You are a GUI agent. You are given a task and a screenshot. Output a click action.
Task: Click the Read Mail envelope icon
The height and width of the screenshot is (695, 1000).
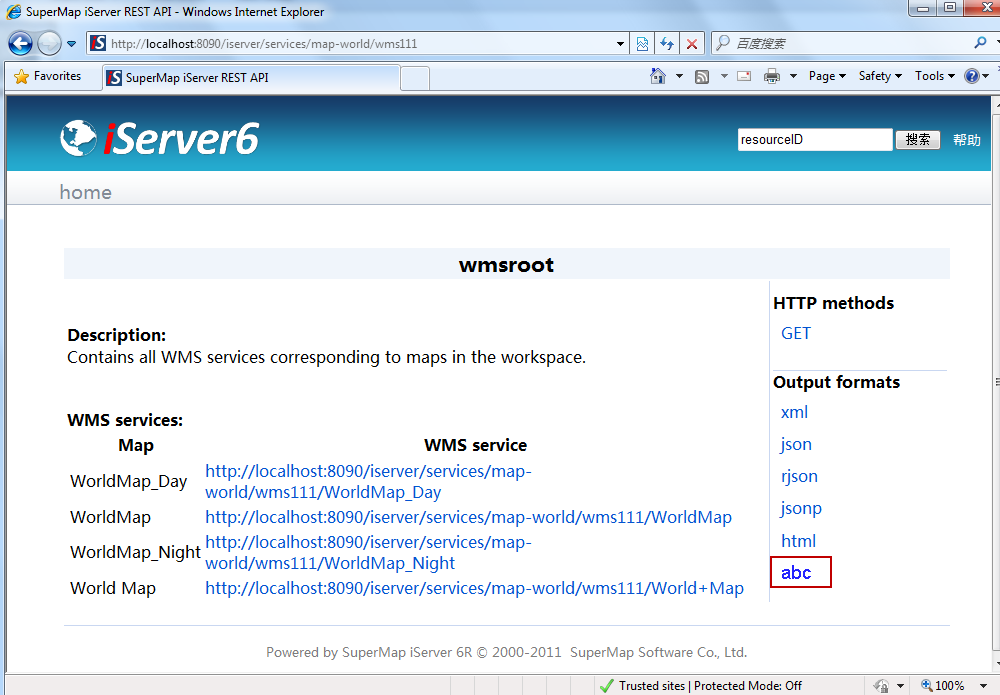point(744,76)
